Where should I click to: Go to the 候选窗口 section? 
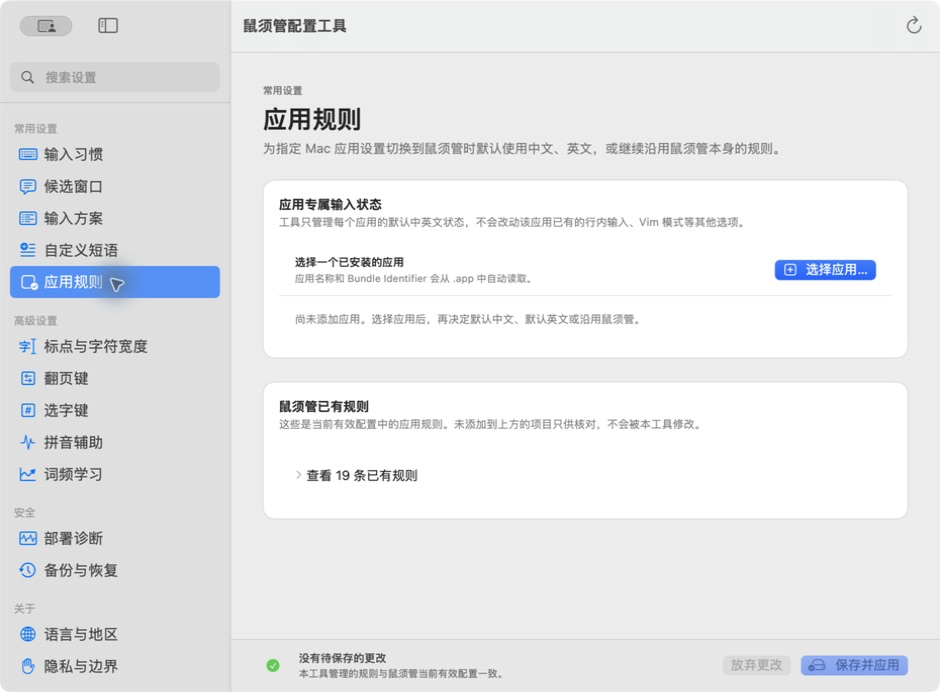(x=115, y=186)
